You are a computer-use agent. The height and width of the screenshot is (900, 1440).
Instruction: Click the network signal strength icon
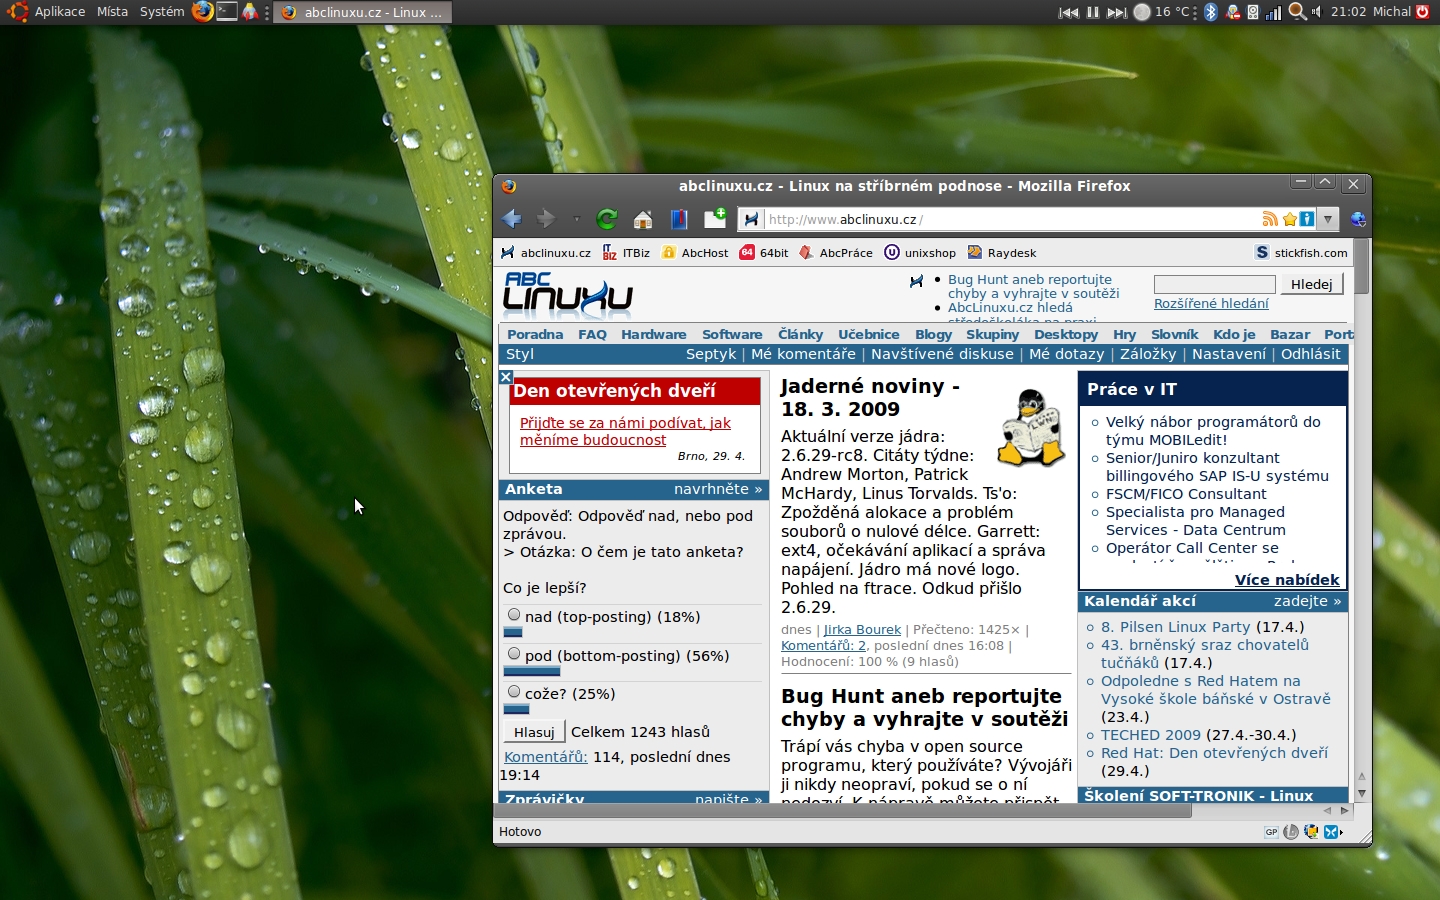(x=1273, y=12)
